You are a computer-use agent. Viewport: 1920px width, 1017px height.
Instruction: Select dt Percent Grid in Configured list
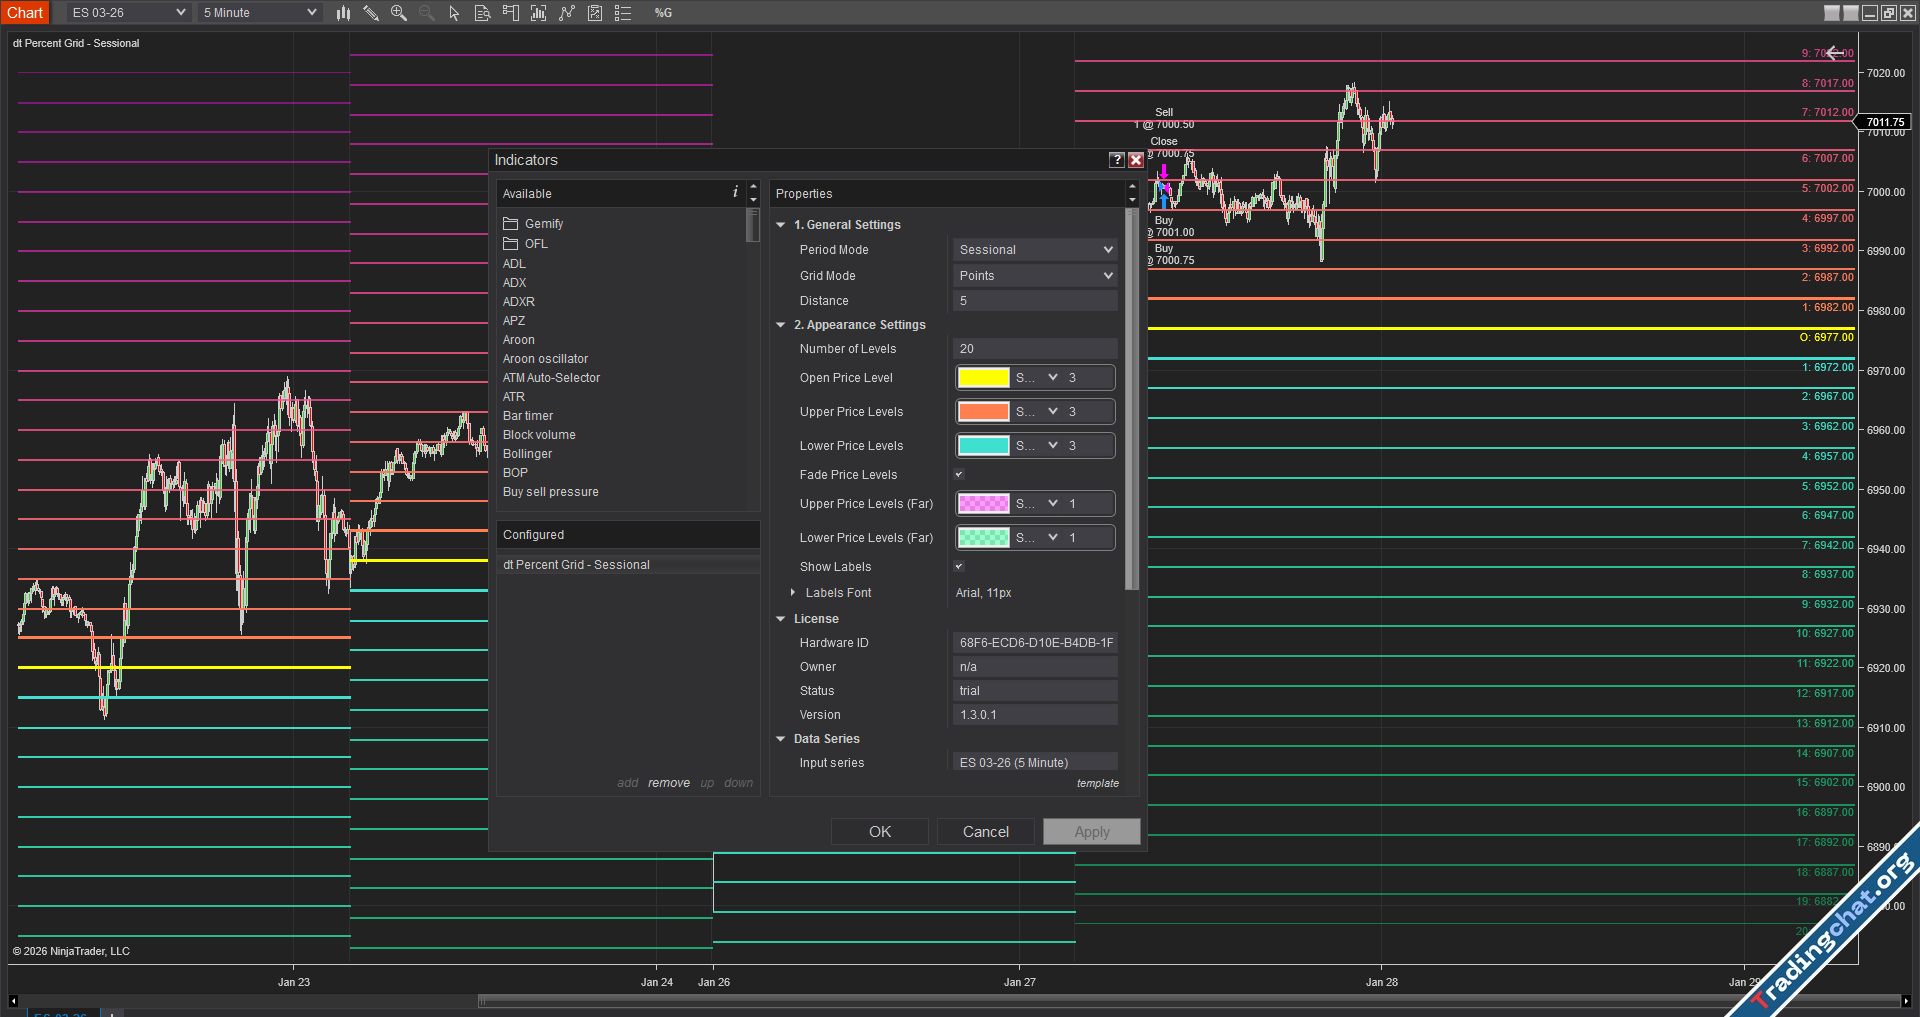[x=576, y=565]
